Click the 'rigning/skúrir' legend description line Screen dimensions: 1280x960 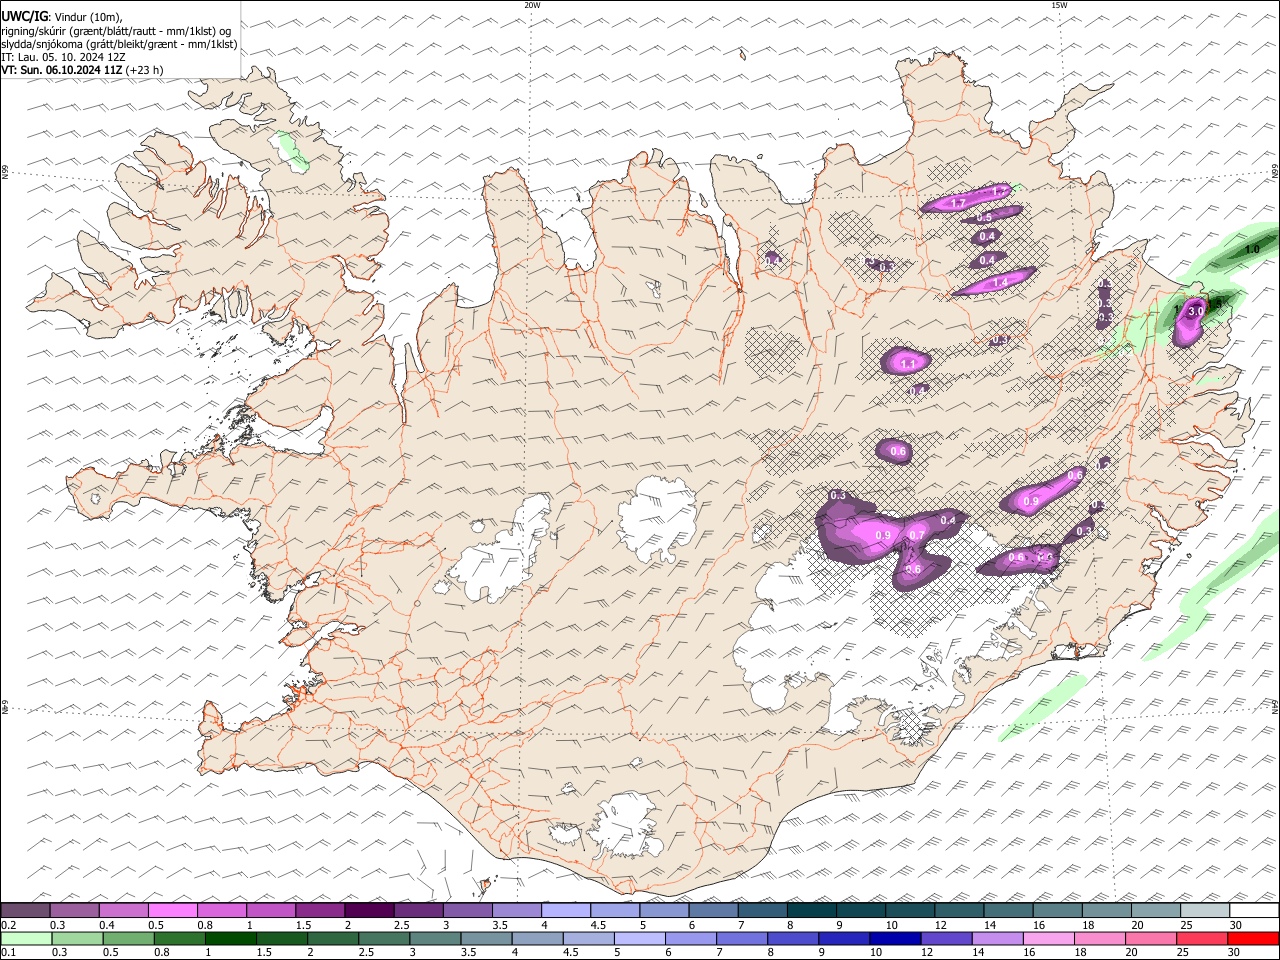115,30
